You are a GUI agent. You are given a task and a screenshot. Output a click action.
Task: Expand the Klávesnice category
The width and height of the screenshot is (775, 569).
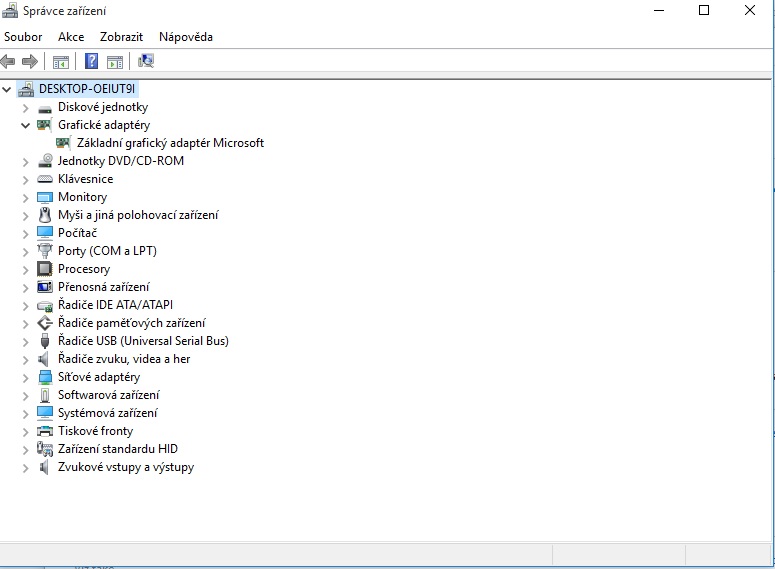26,179
